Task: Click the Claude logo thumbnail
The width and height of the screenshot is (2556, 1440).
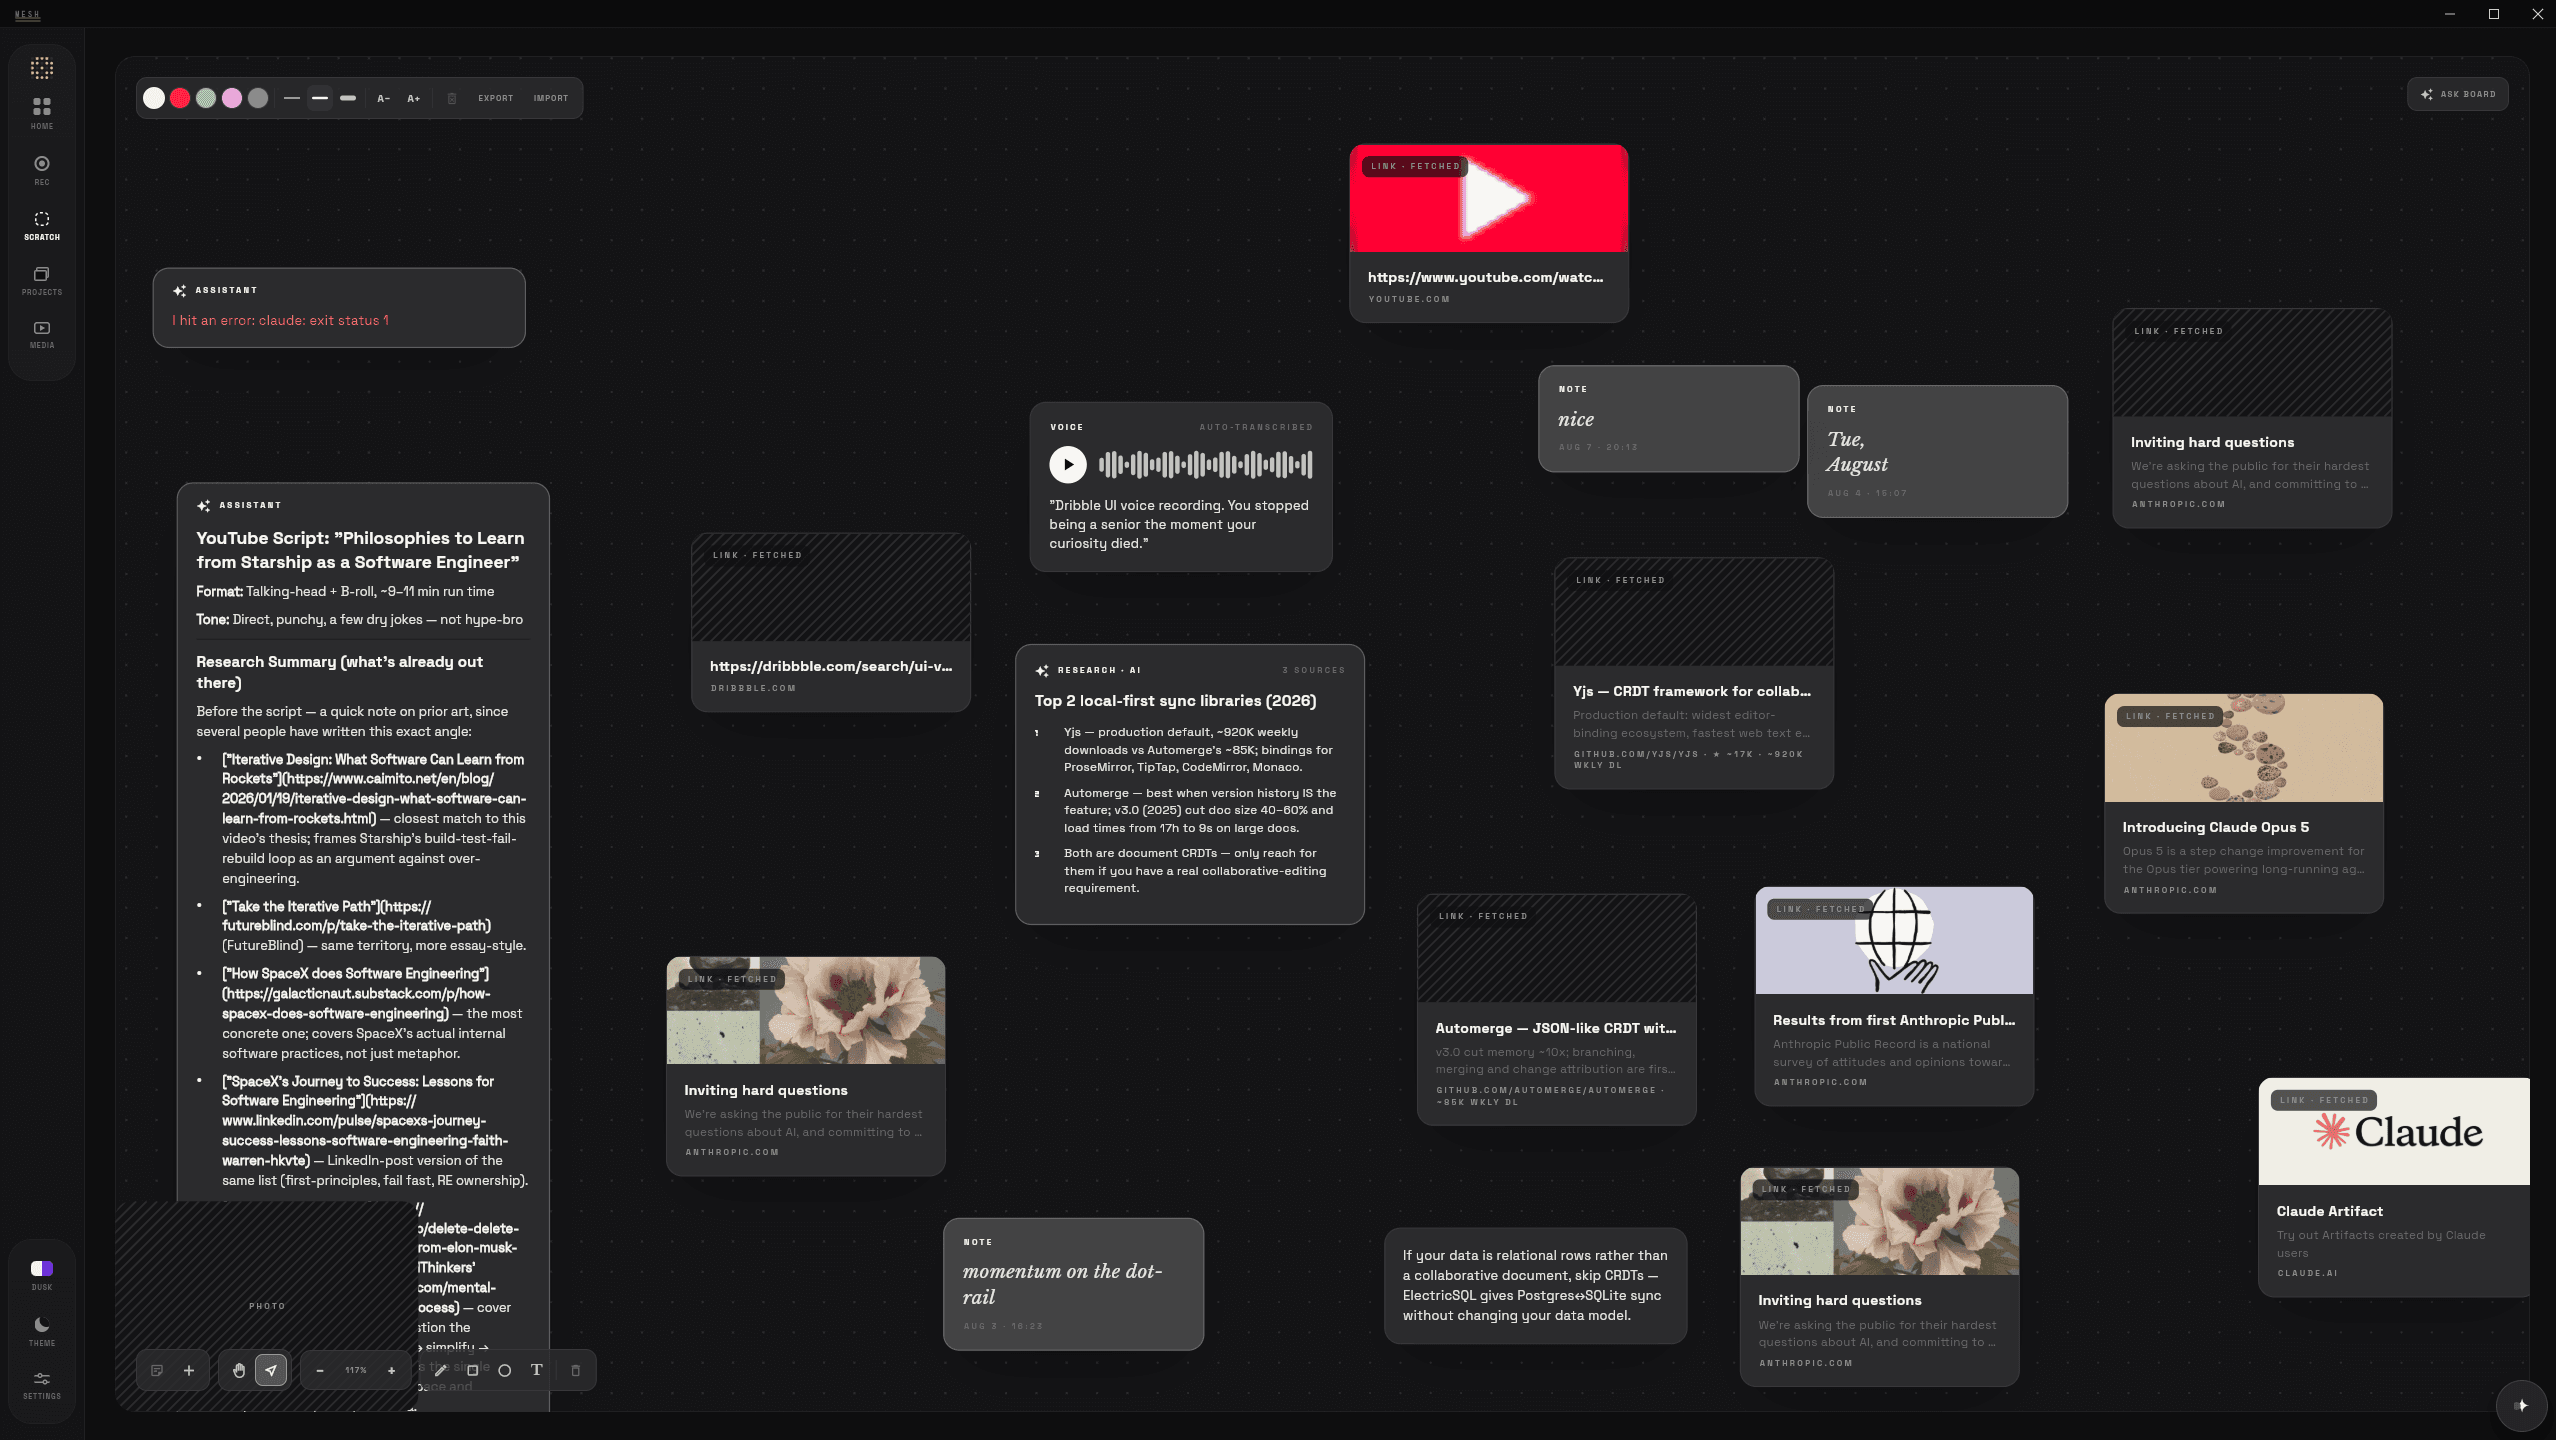Action: pyautogui.click(x=2394, y=1131)
